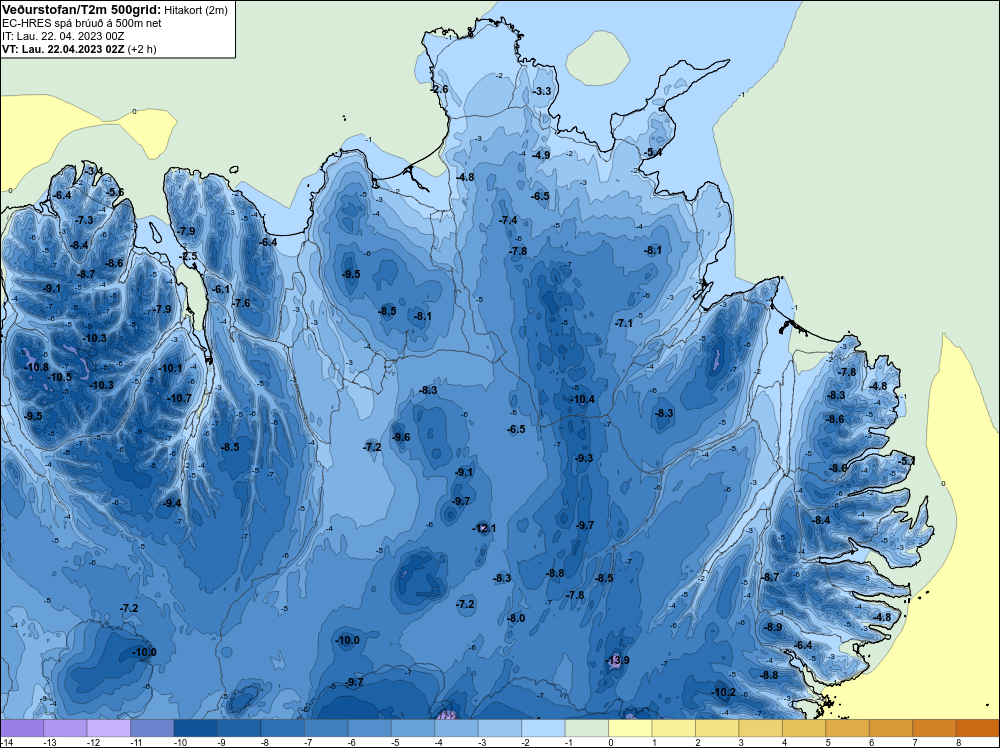This screenshot has width=1000, height=748.
Task: Click the -8.9 temperature reading
Action: point(773,627)
